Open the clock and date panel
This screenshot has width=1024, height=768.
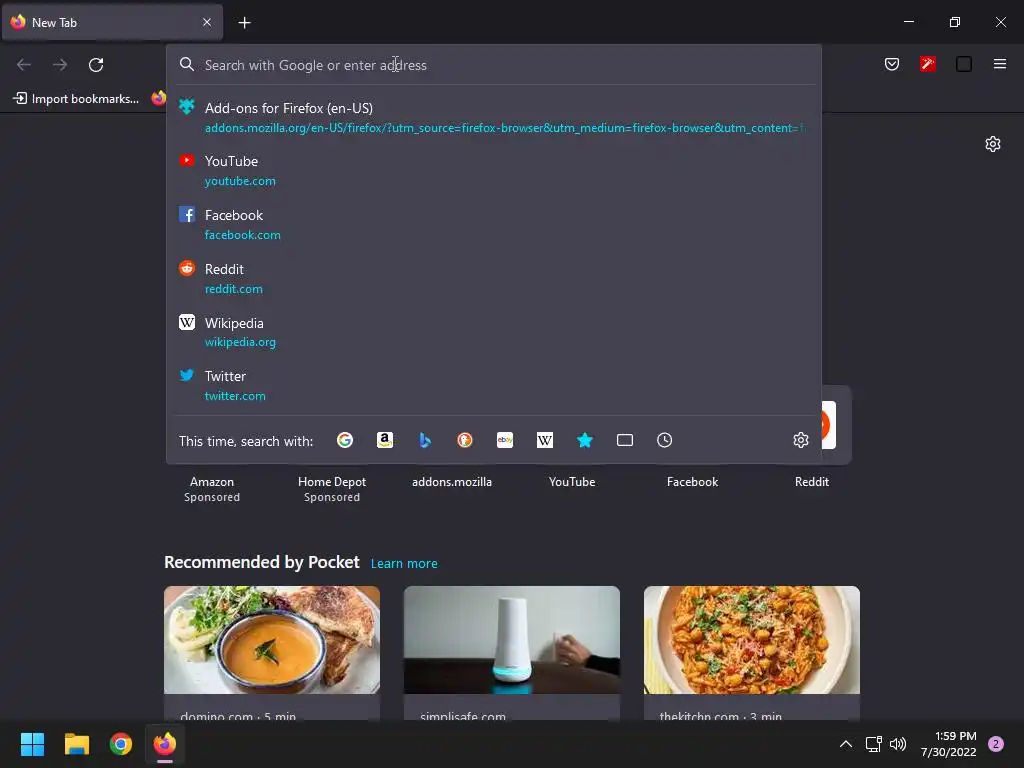coord(948,744)
